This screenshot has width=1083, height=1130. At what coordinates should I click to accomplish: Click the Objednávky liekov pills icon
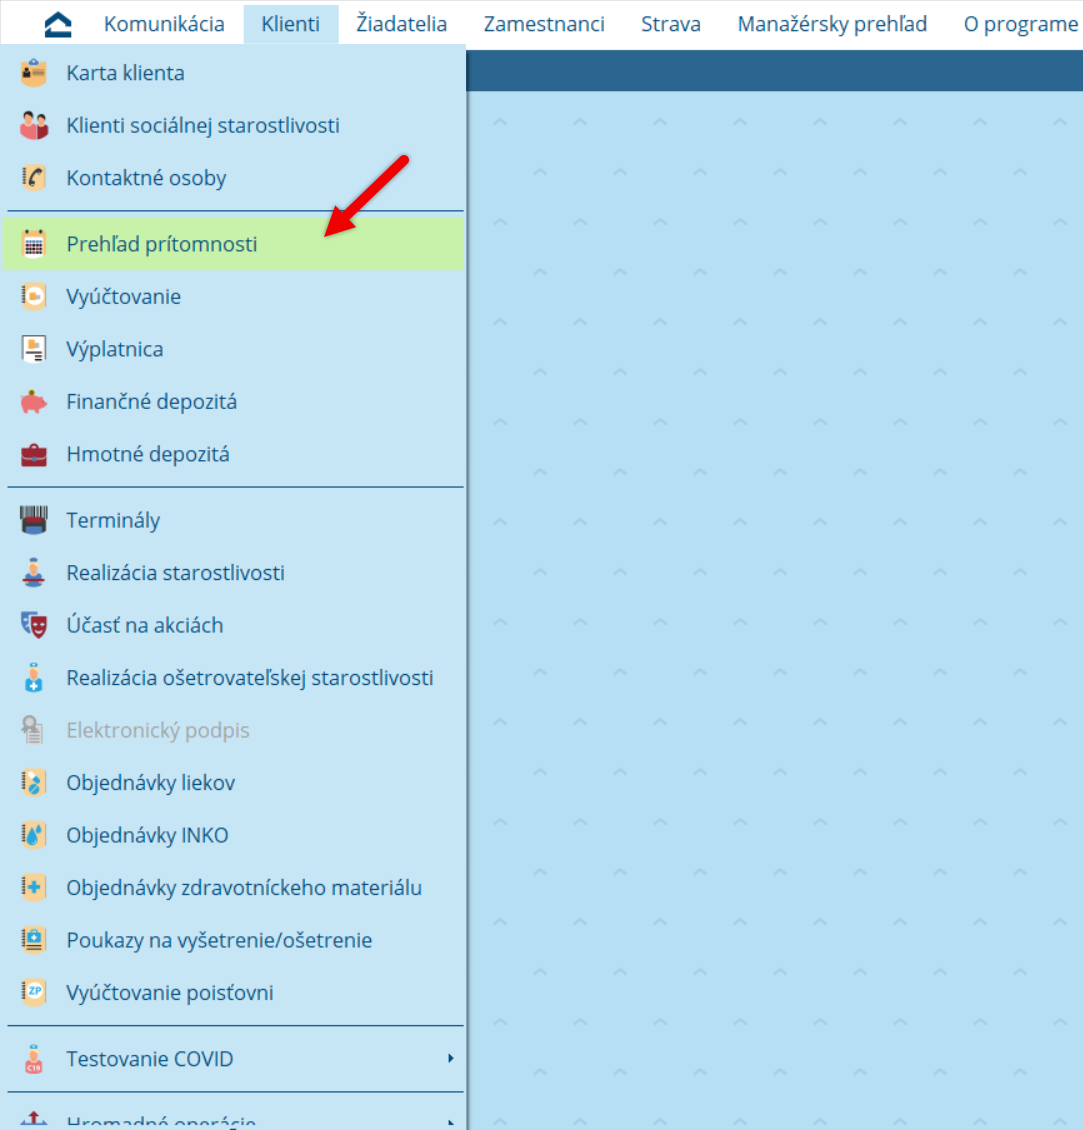pyautogui.click(x=34, y=783)
